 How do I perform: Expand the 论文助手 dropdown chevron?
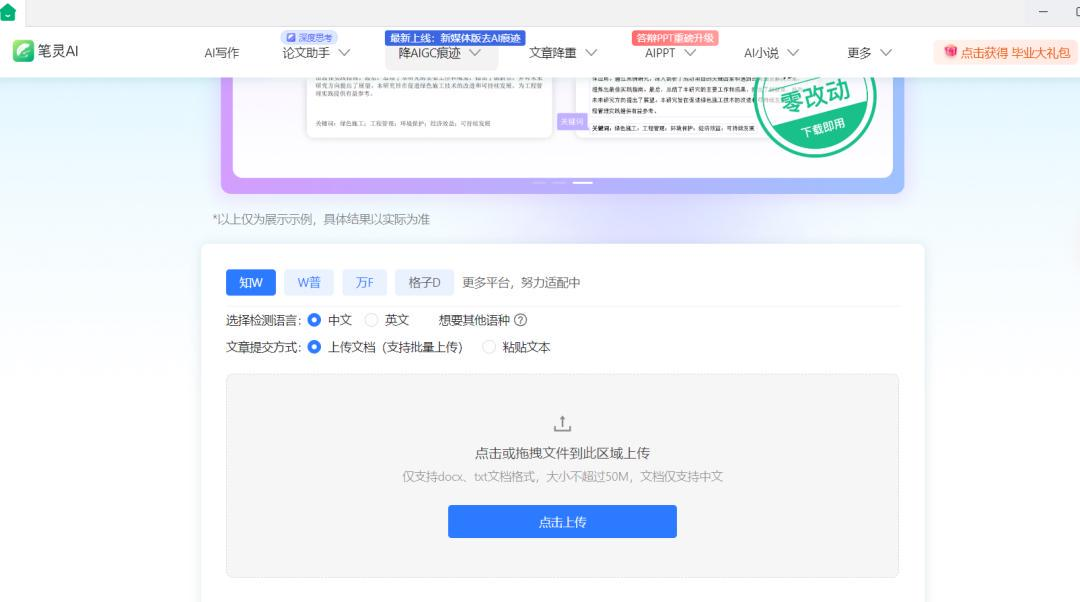[344, 53]
